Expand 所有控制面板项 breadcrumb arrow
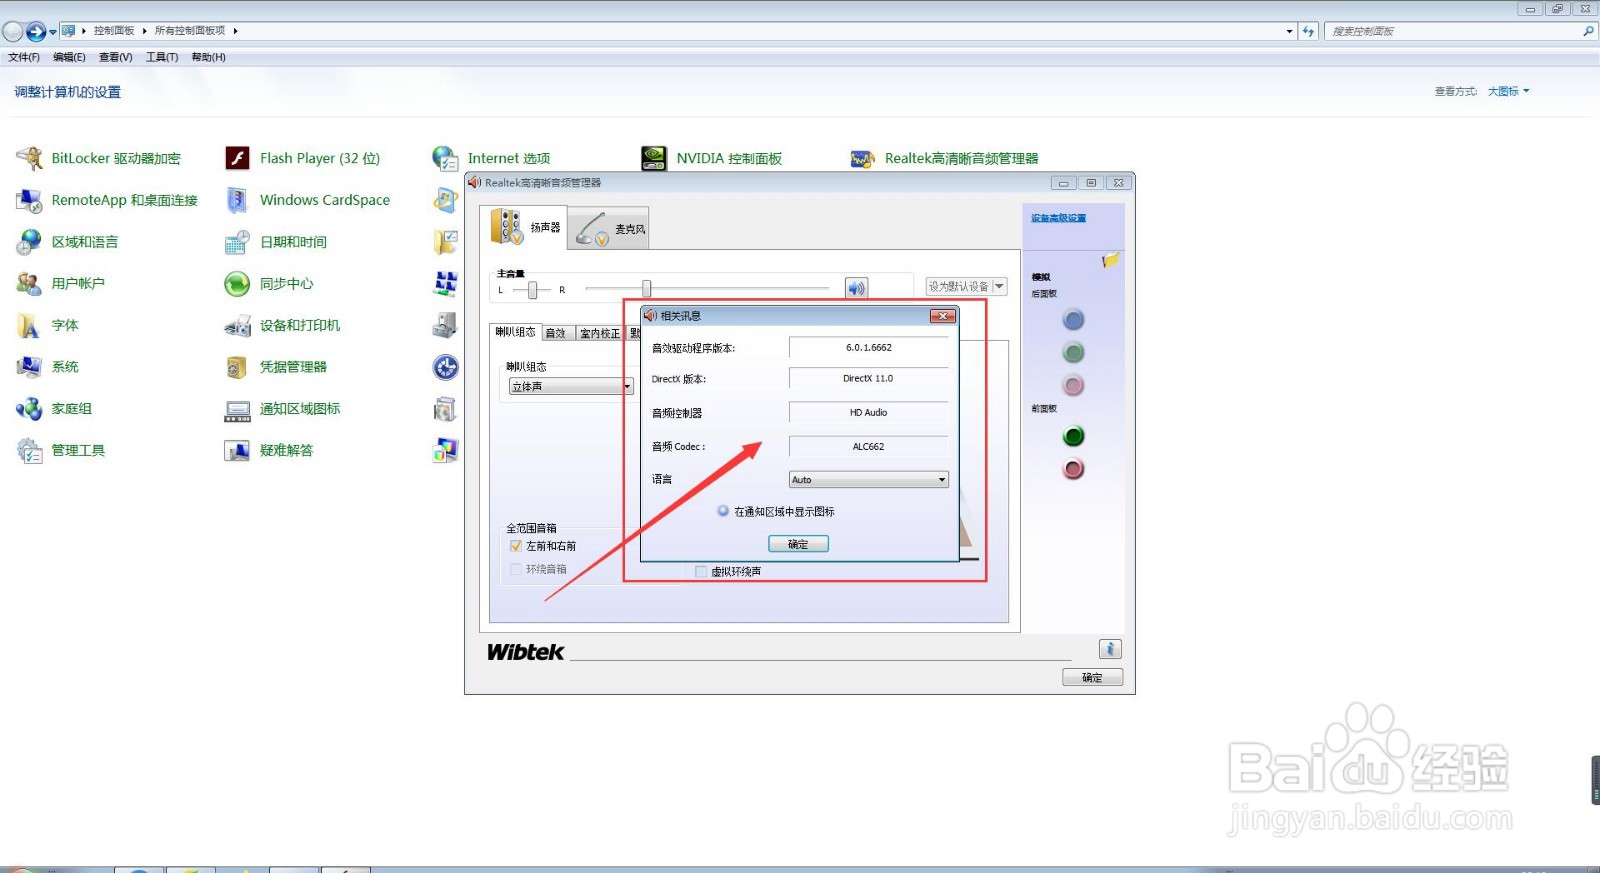The width and height of the screenshot is (1600, 873). 235,31
